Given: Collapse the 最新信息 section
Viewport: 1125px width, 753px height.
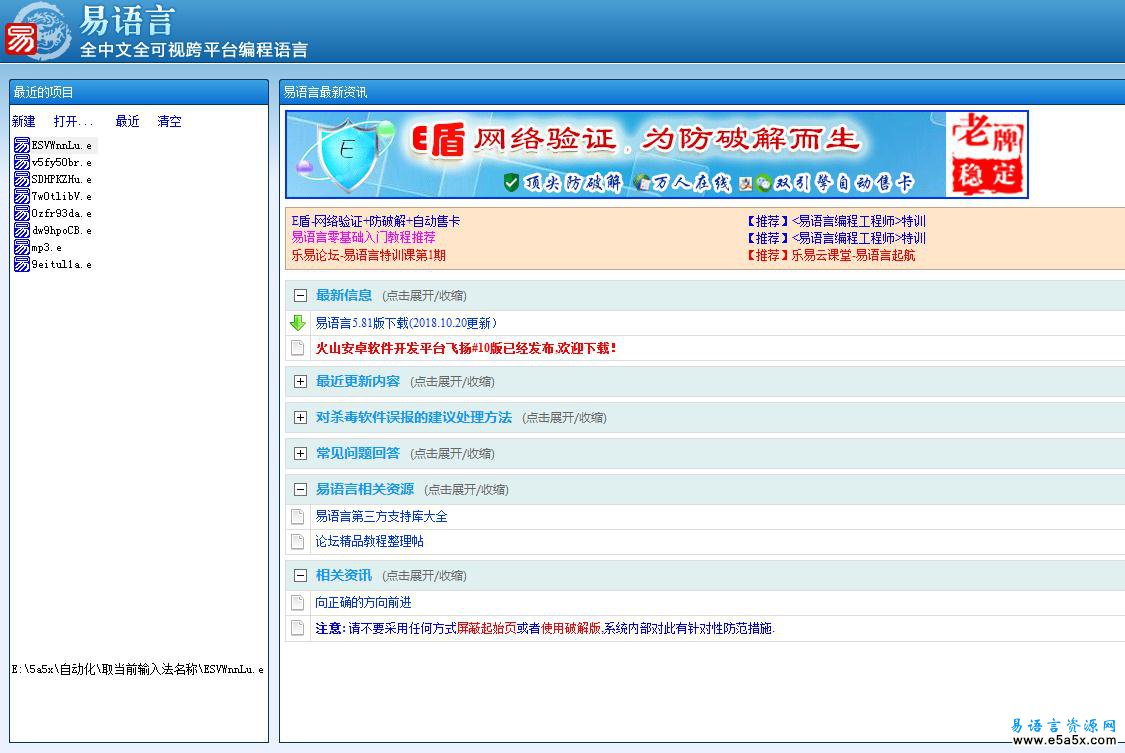Looking at the screenshot, I should (301, 295).
